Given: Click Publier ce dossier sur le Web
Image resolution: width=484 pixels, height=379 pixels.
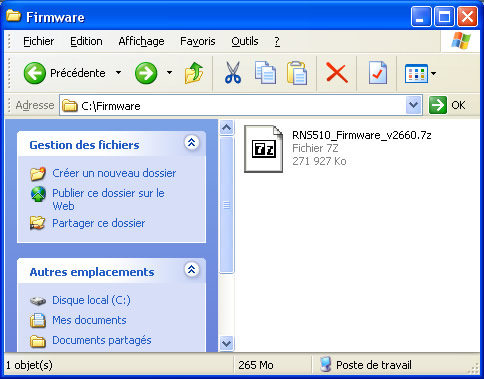Looking at the screenshot, I should tap(108, 199).
